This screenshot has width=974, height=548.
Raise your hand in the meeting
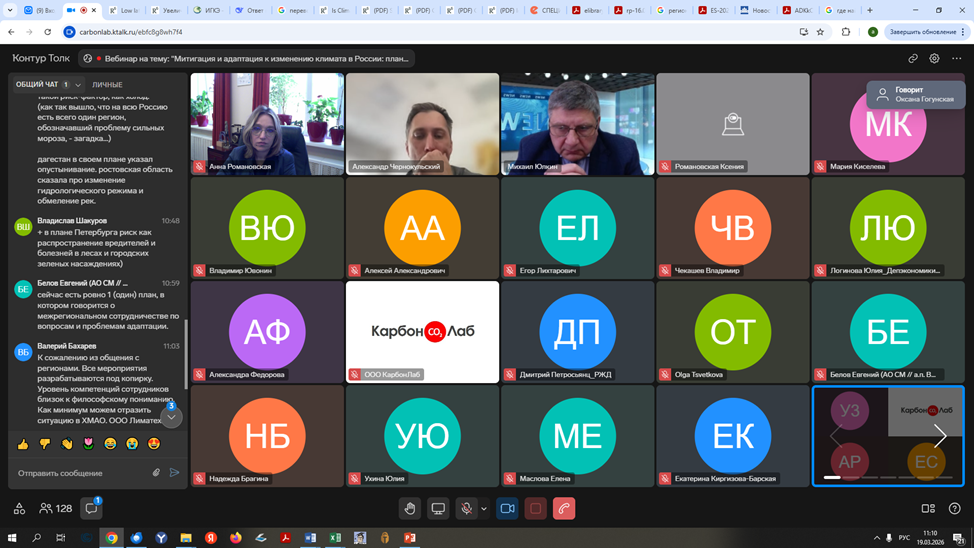click(x=410, y=509)
